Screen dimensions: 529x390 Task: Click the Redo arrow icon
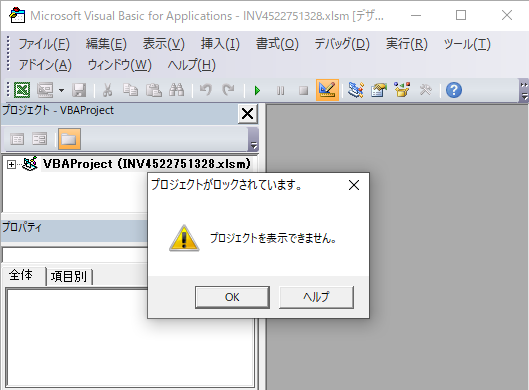(228, 90)
